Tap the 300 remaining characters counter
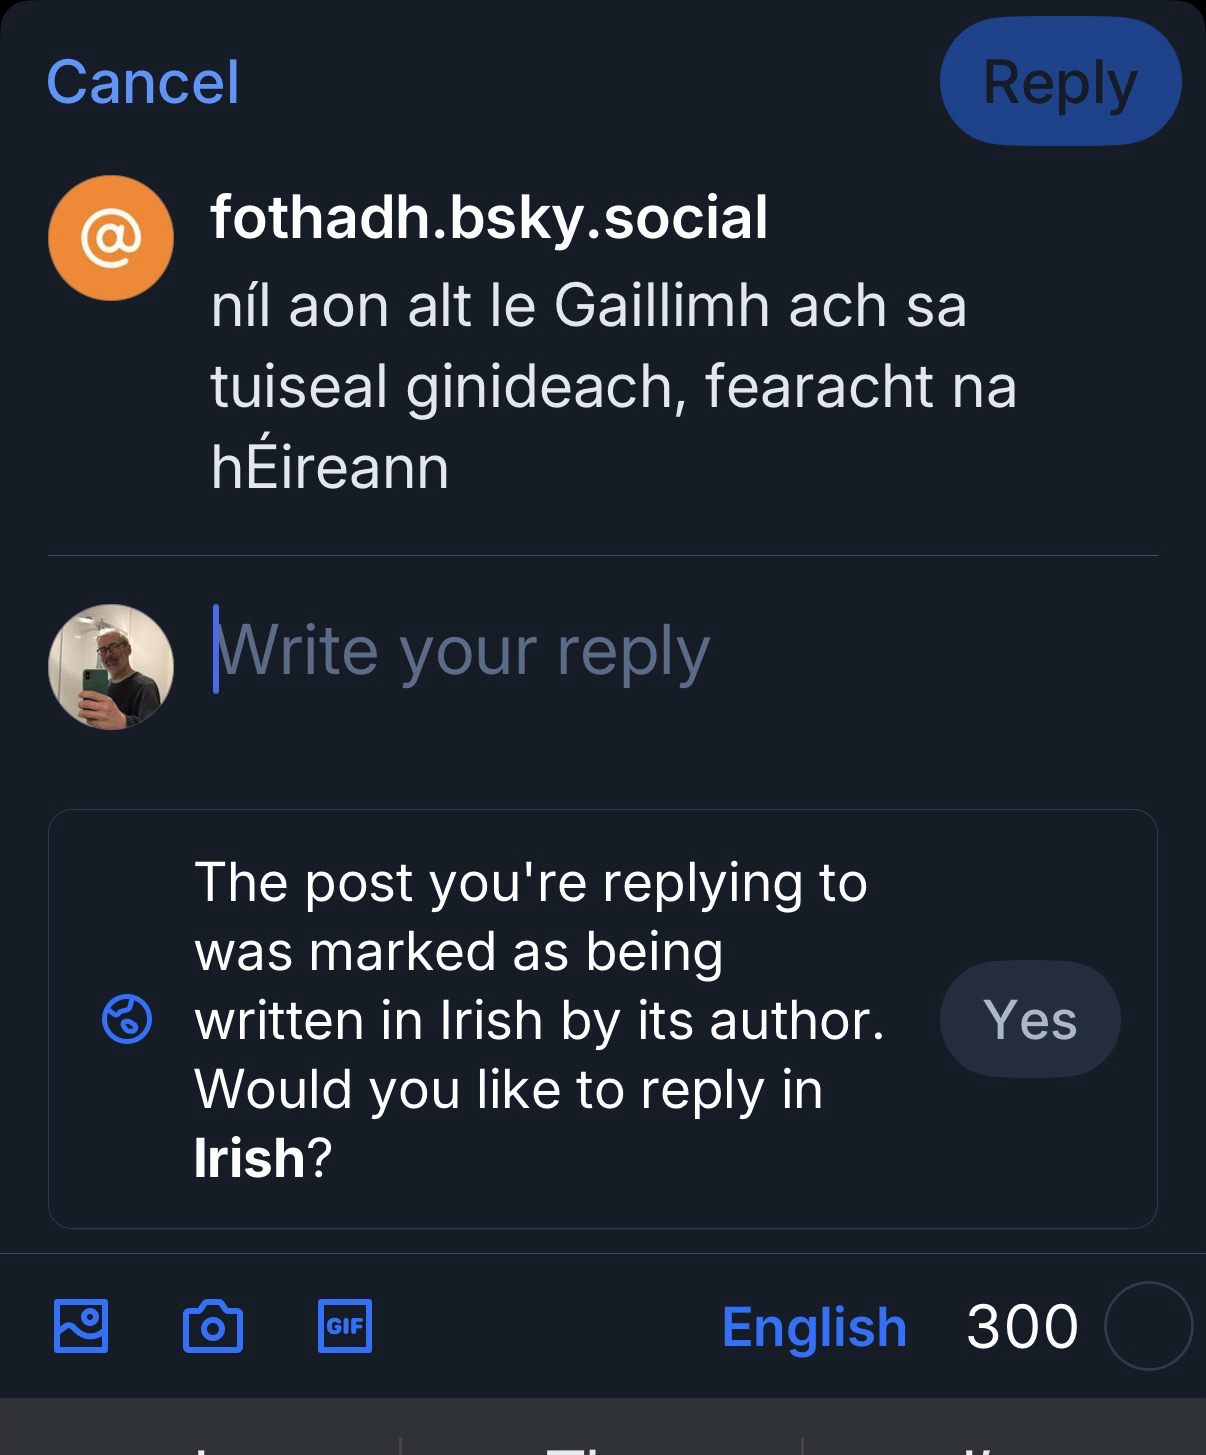The height and width of the screenshot is (1455, 1206). pos(1022,1327)
